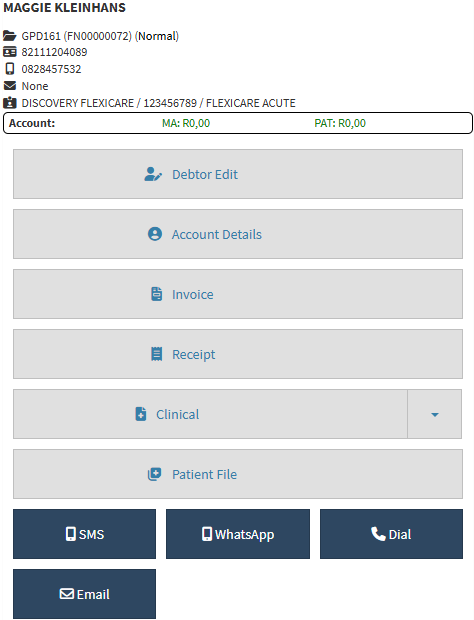Screen dimensions: 474x620
Task: Expand the Clinical dropdown arrow
Action: (435, 414)
